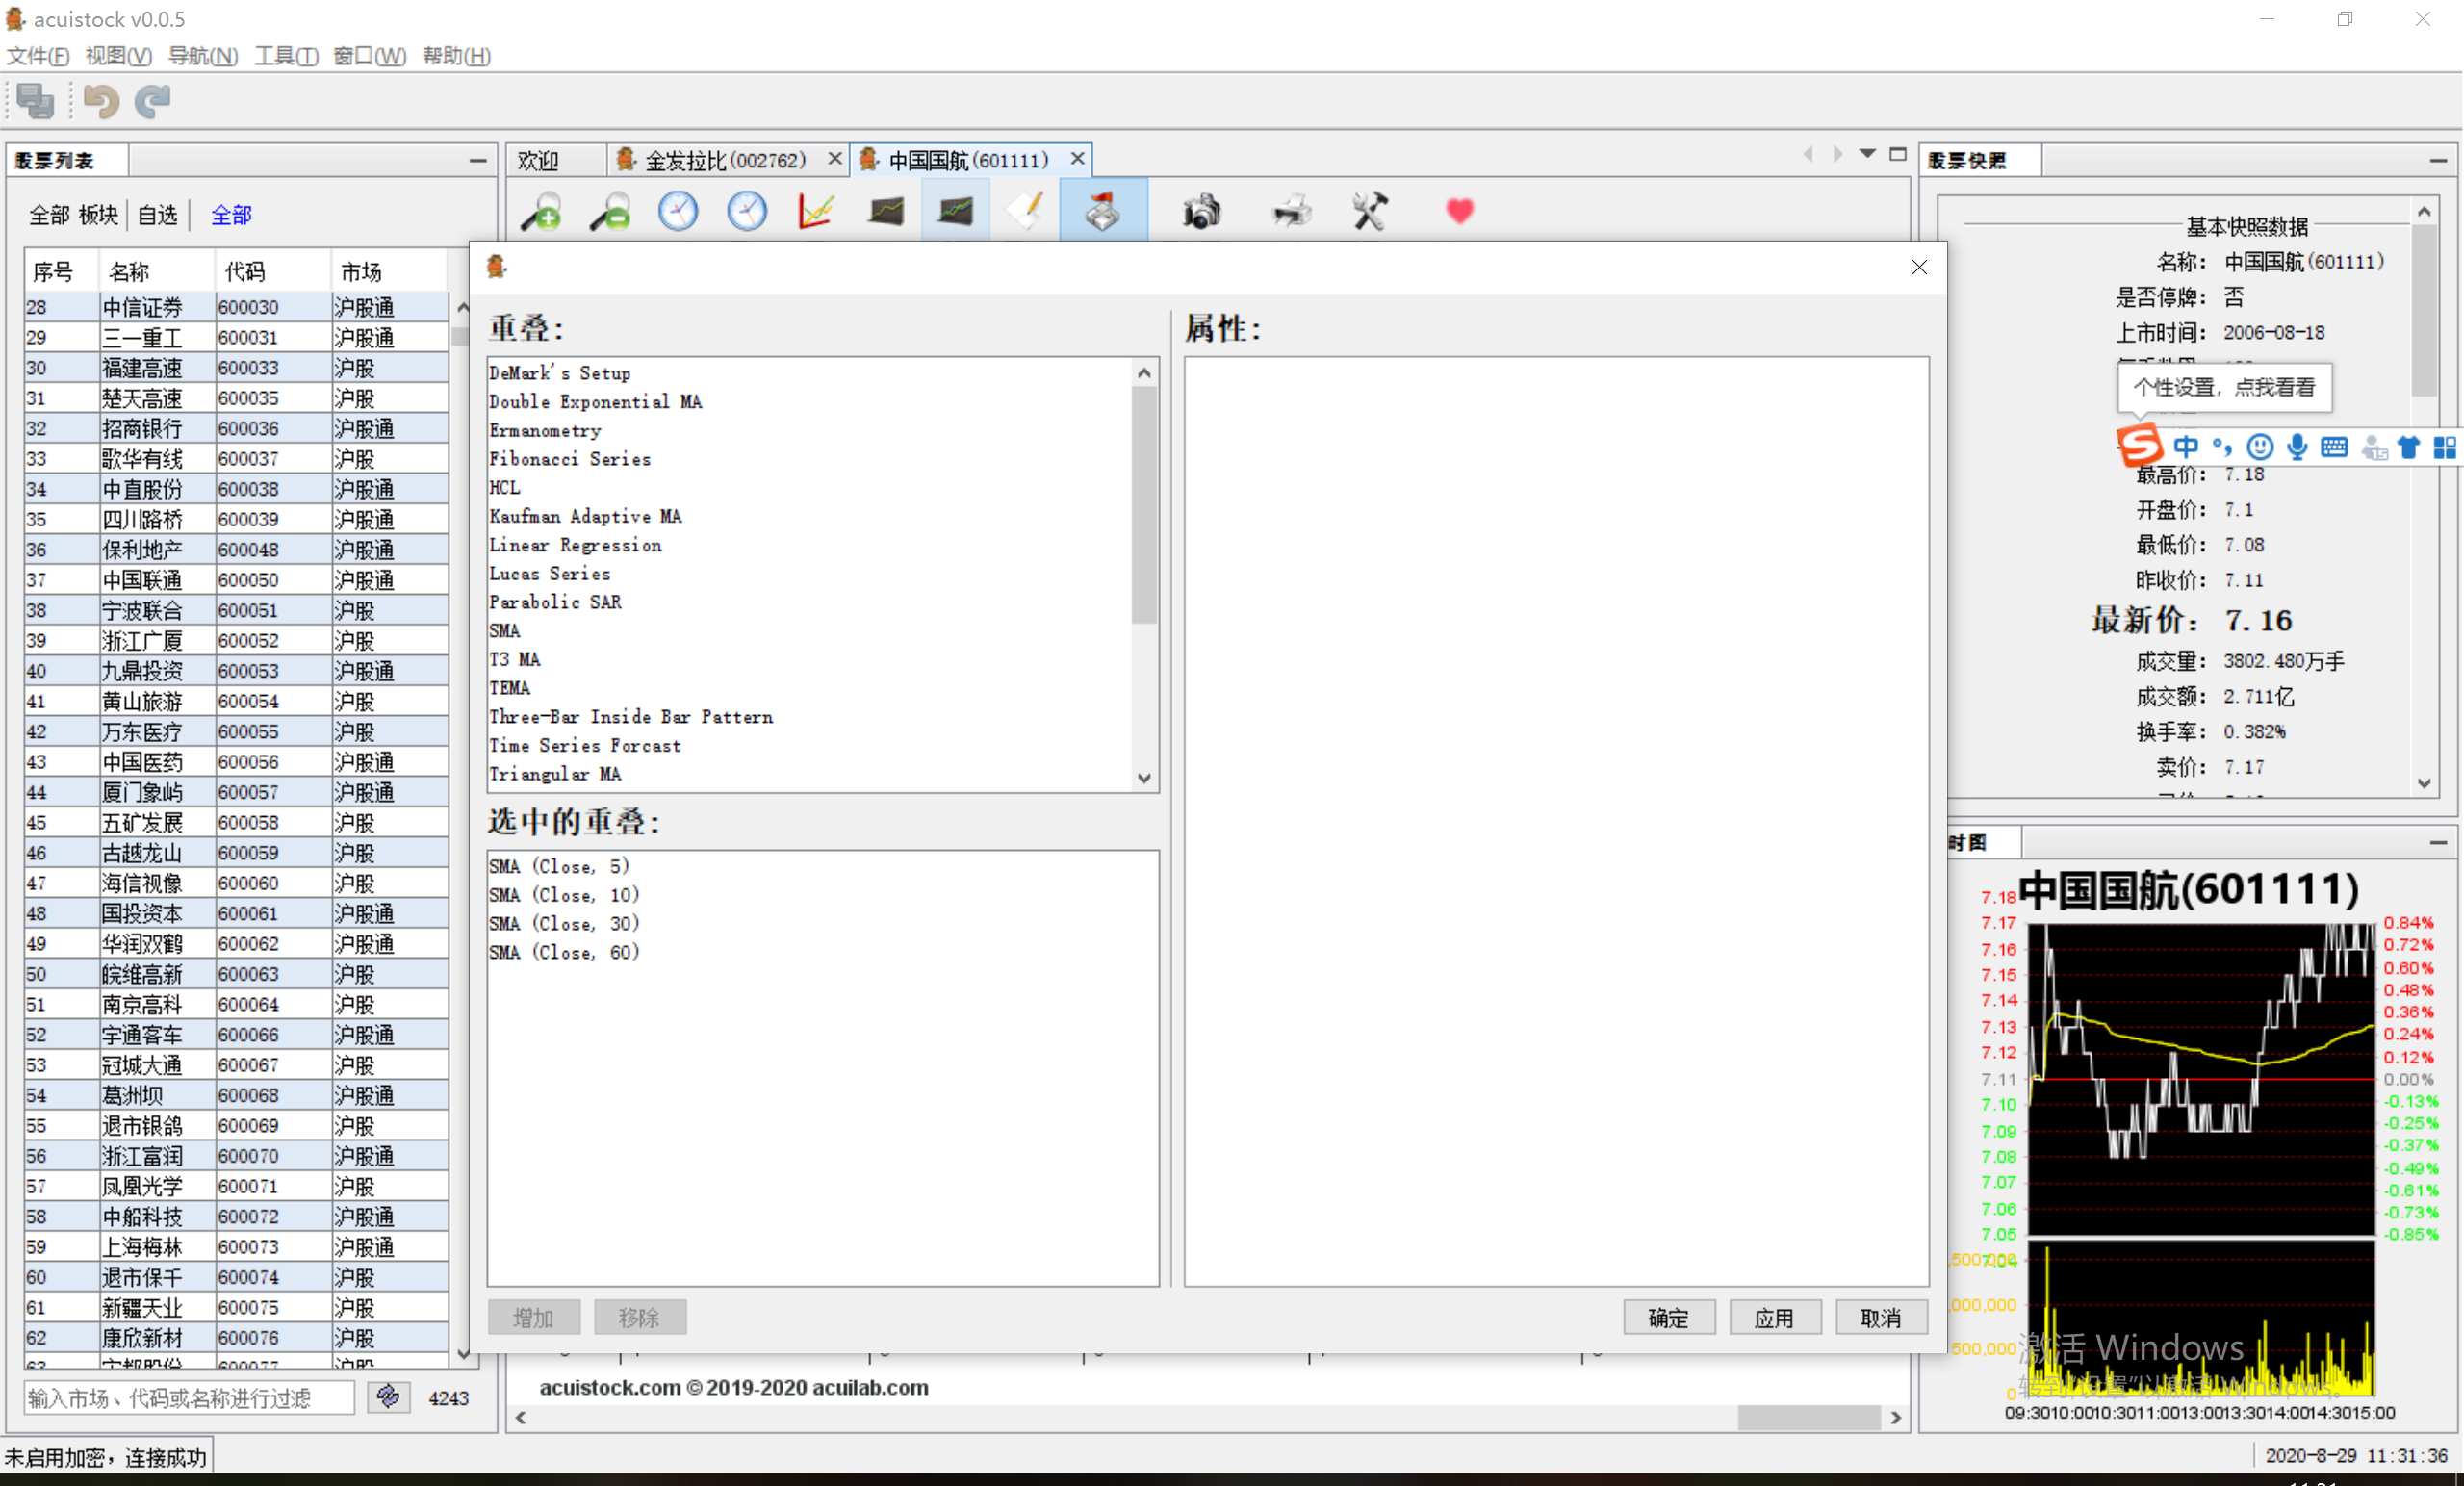The height and width of the screenshot is (1486, 2464).
Task: Click the red heart favorite icon
Action: [1459, 212]
